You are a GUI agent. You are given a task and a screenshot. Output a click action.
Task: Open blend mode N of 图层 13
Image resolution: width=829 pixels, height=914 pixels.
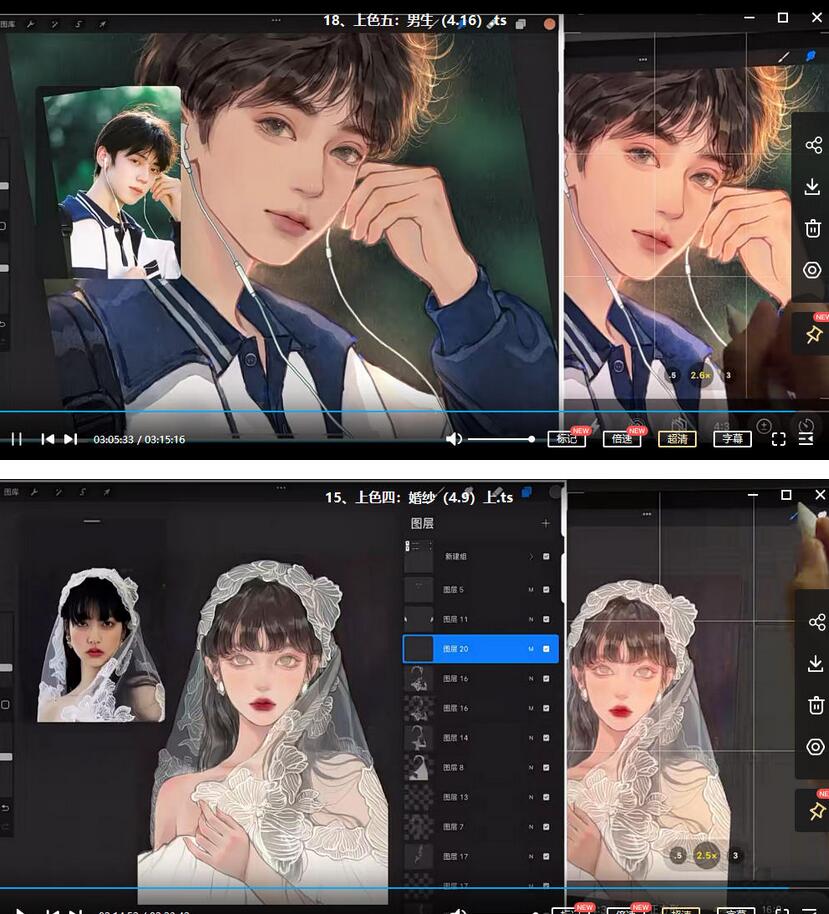(x=531, y=797)
